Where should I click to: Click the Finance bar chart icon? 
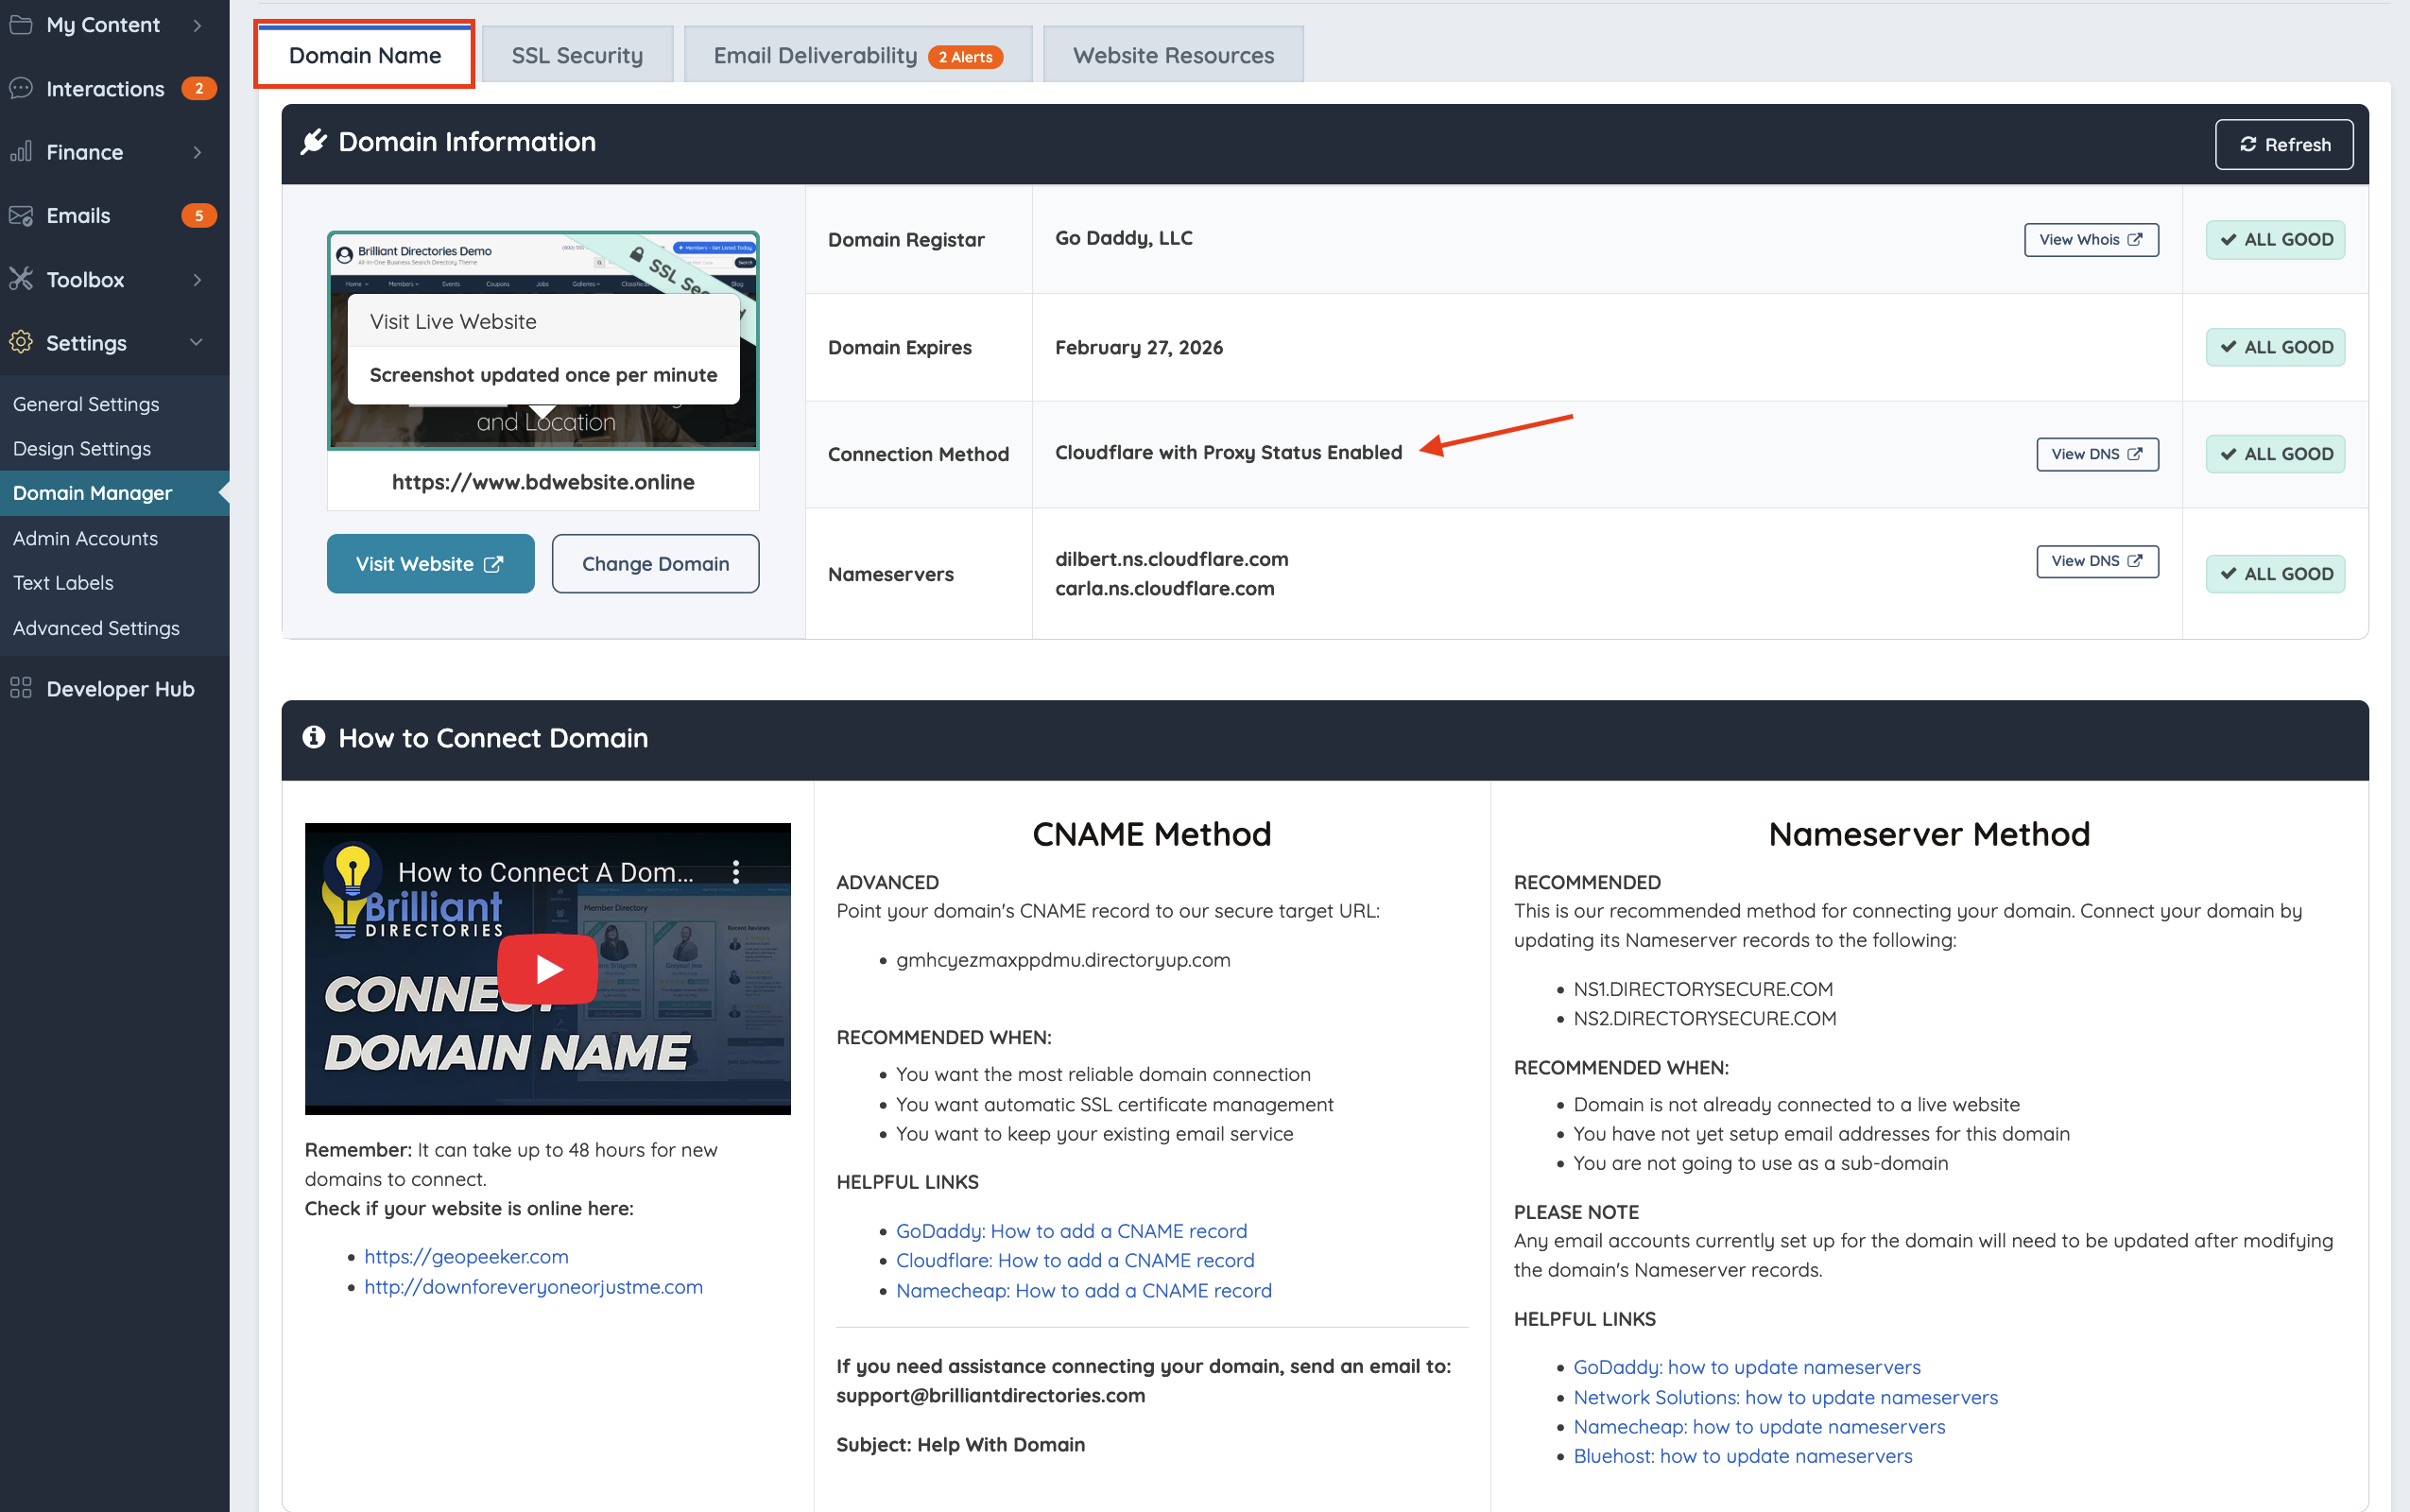[x=21, y=152]
